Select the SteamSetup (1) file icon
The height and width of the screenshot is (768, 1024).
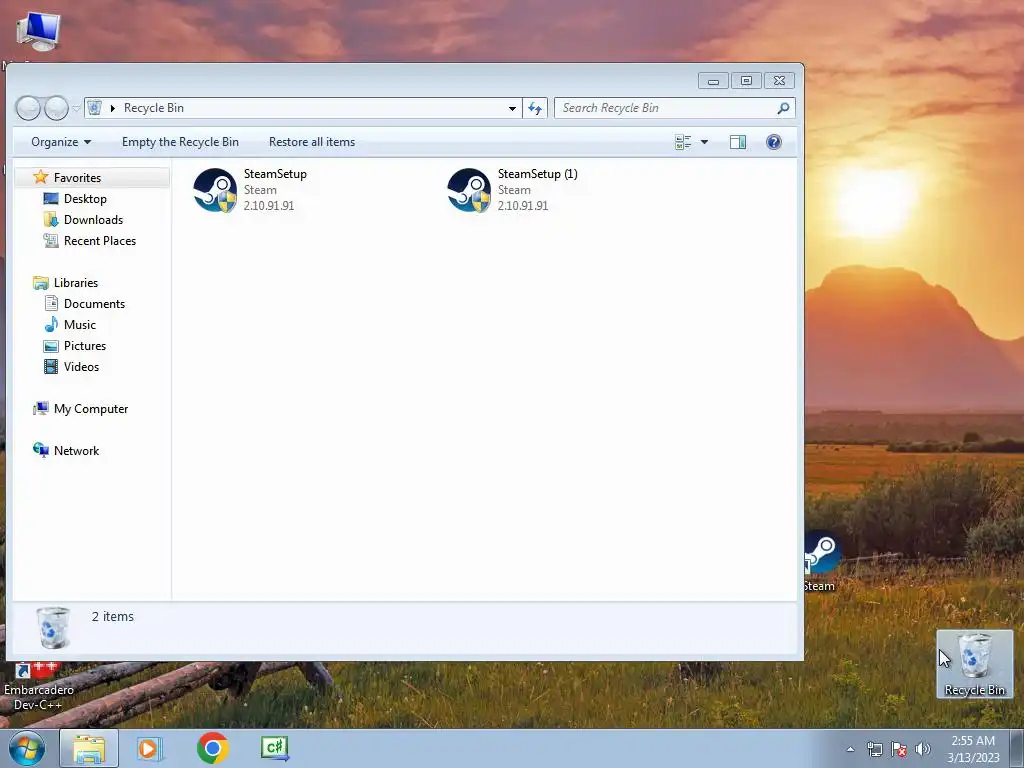[x=469, y=191]
